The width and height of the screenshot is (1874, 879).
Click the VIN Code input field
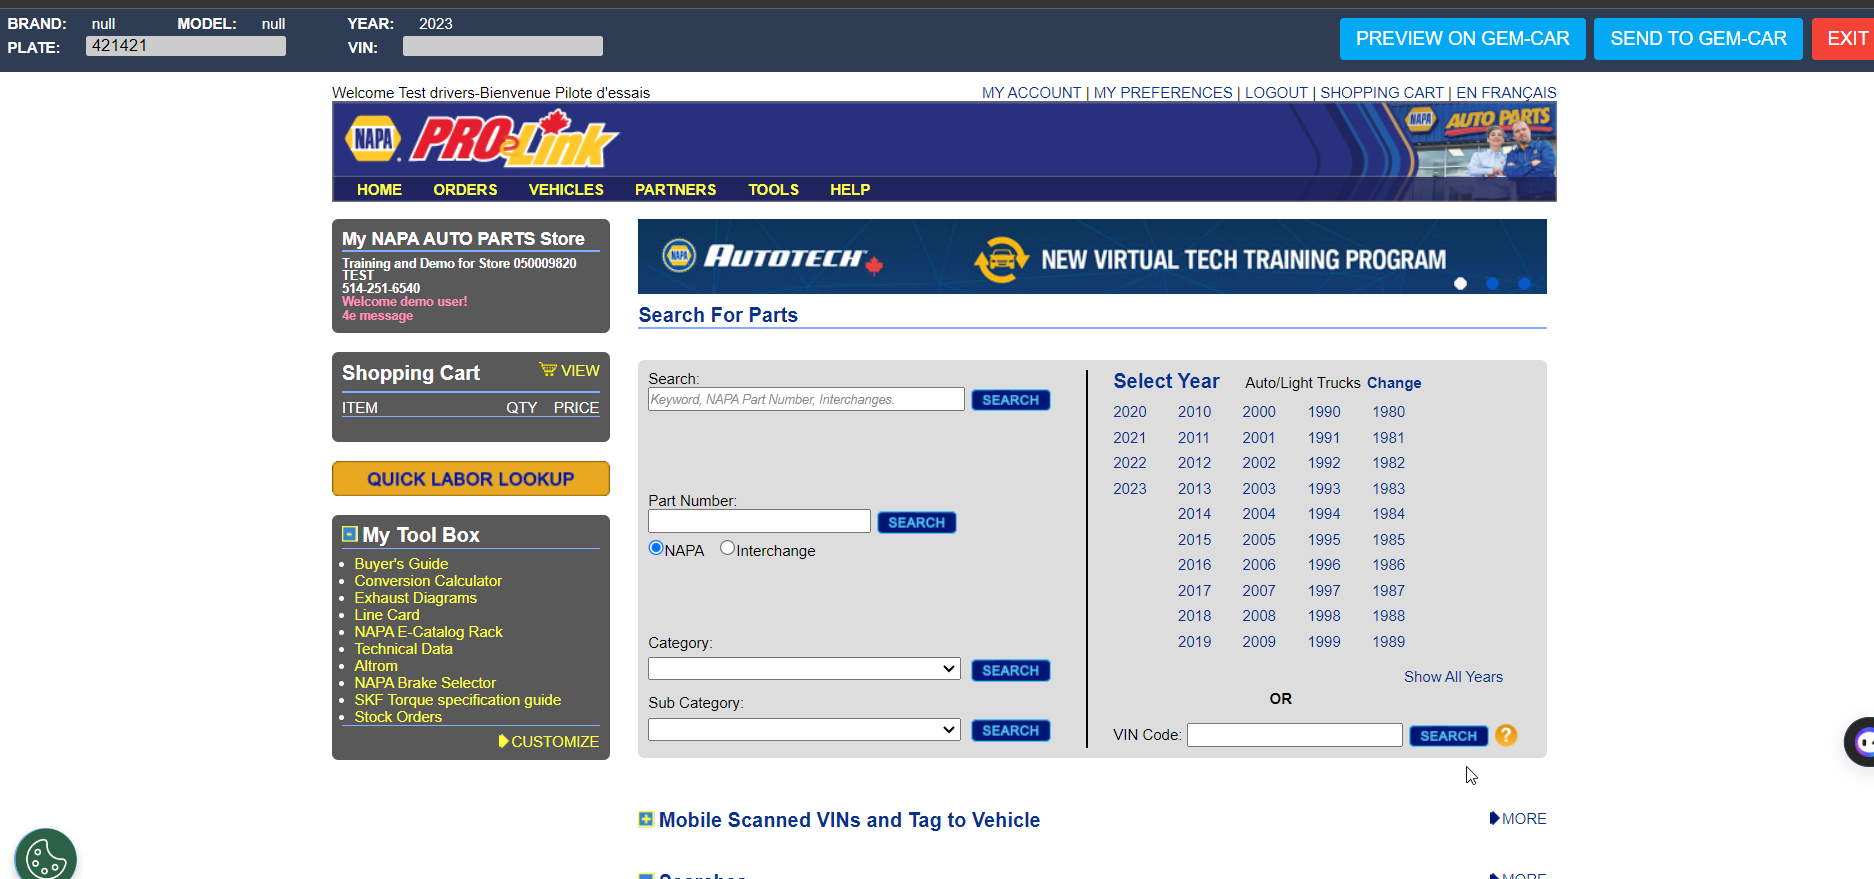tap(1294, 735)
